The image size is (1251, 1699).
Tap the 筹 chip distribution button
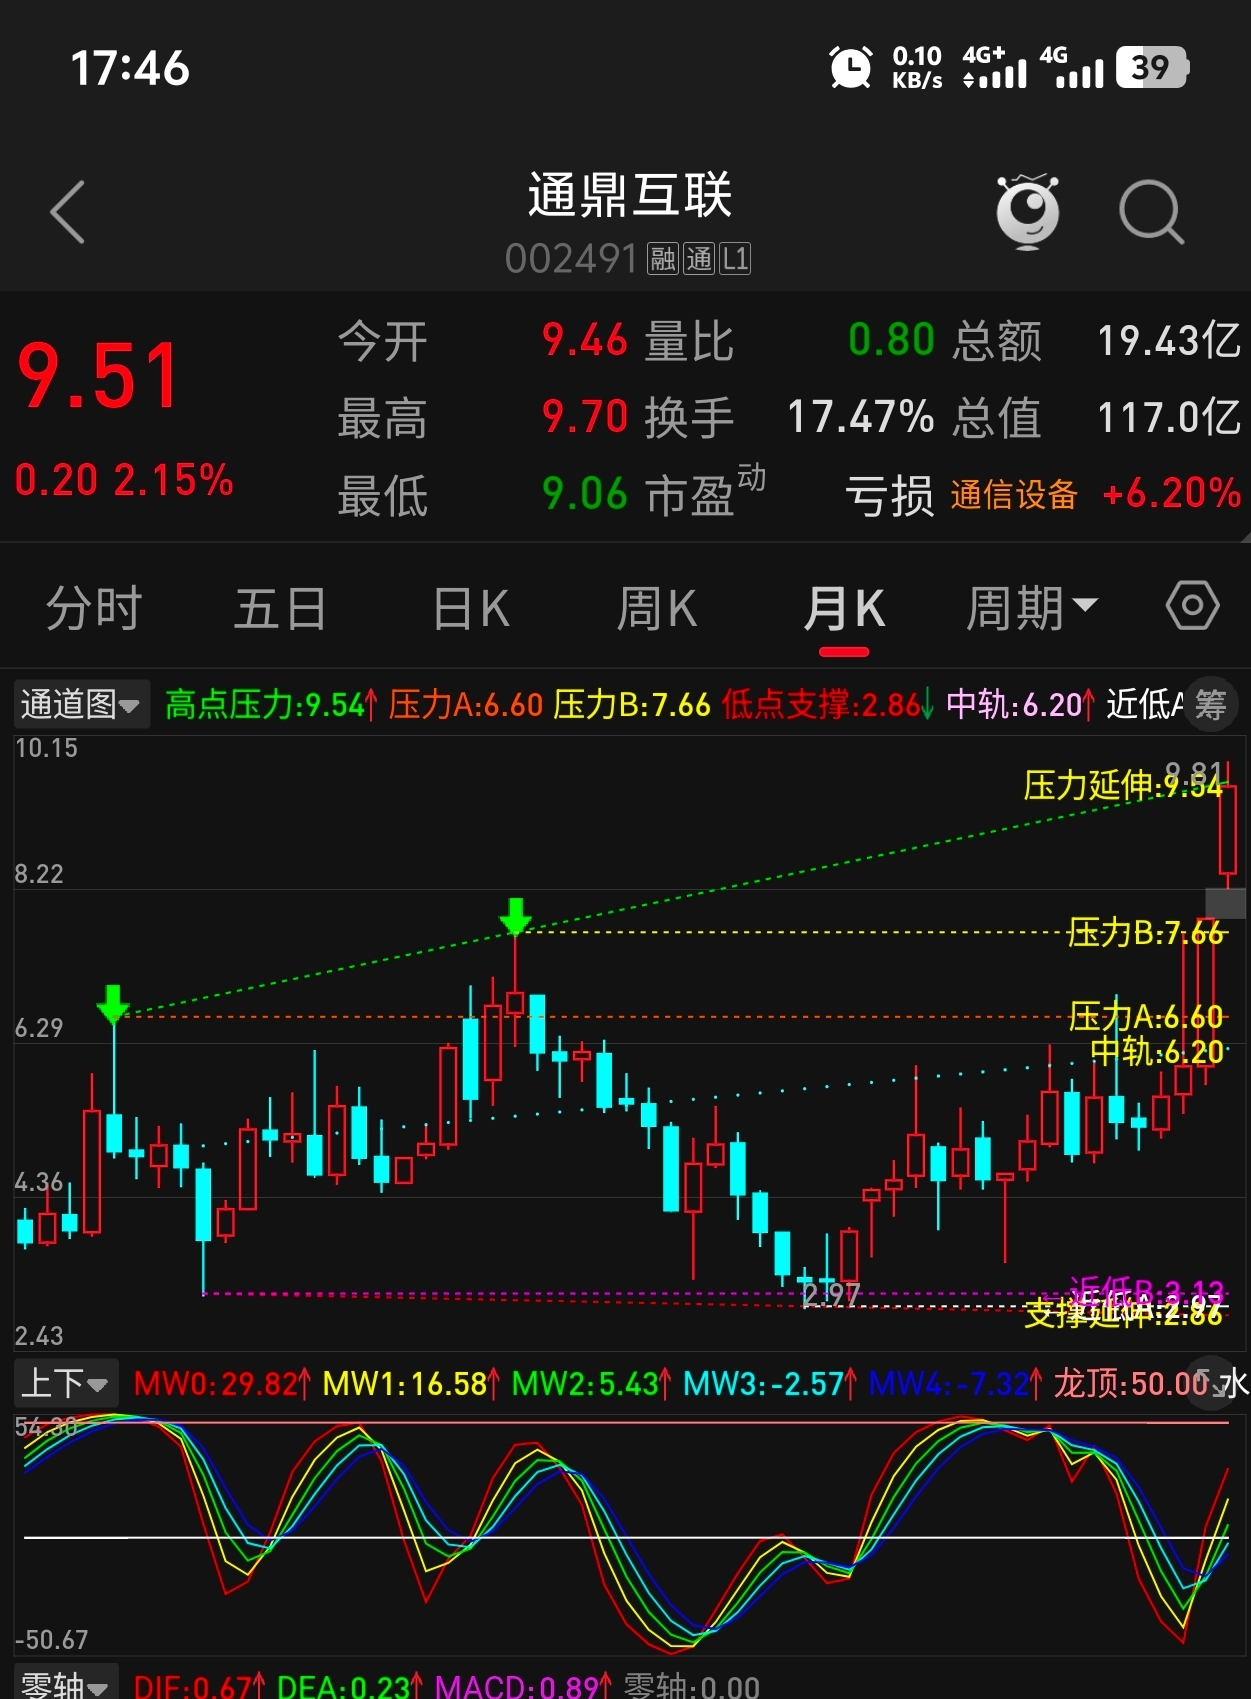click(x=1211, y=704)
